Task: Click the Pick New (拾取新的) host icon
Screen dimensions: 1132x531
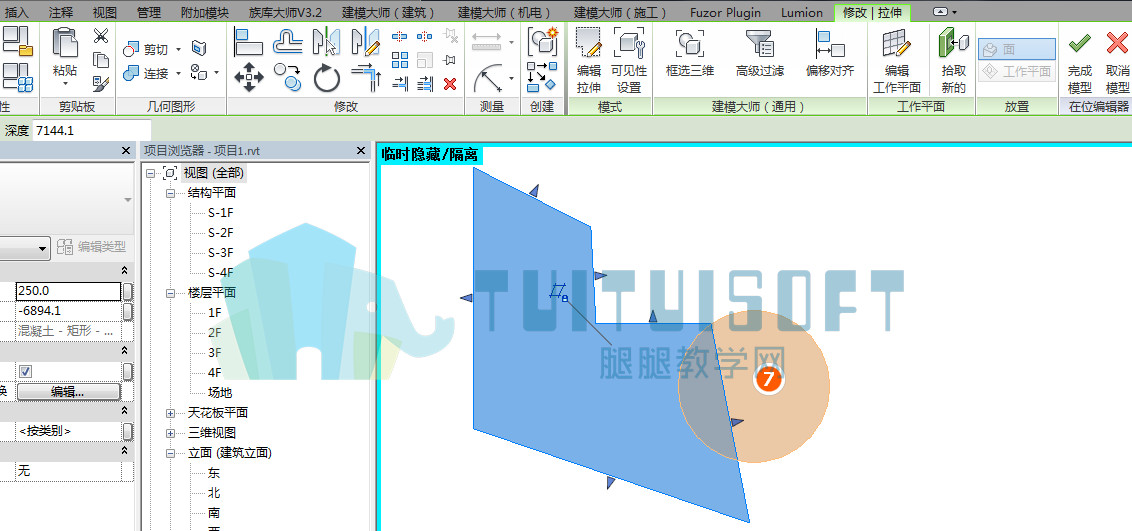Action: (954, 43)
